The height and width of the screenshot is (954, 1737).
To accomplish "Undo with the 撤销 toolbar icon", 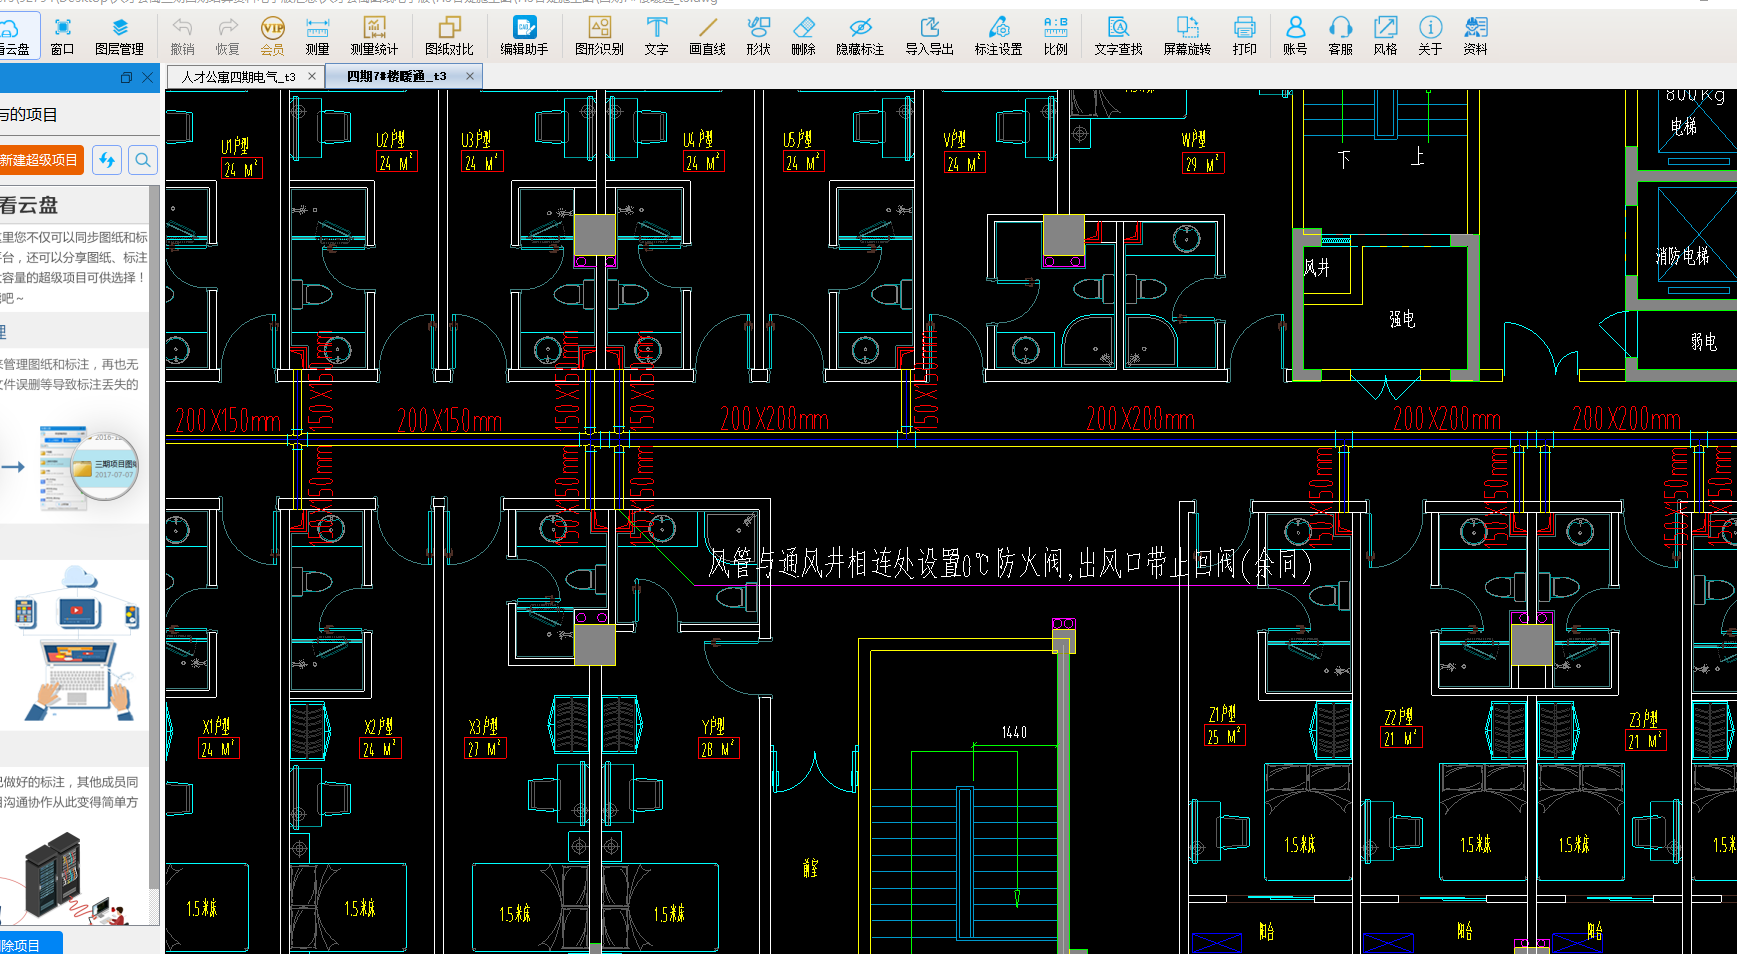I will pos(182,35).
